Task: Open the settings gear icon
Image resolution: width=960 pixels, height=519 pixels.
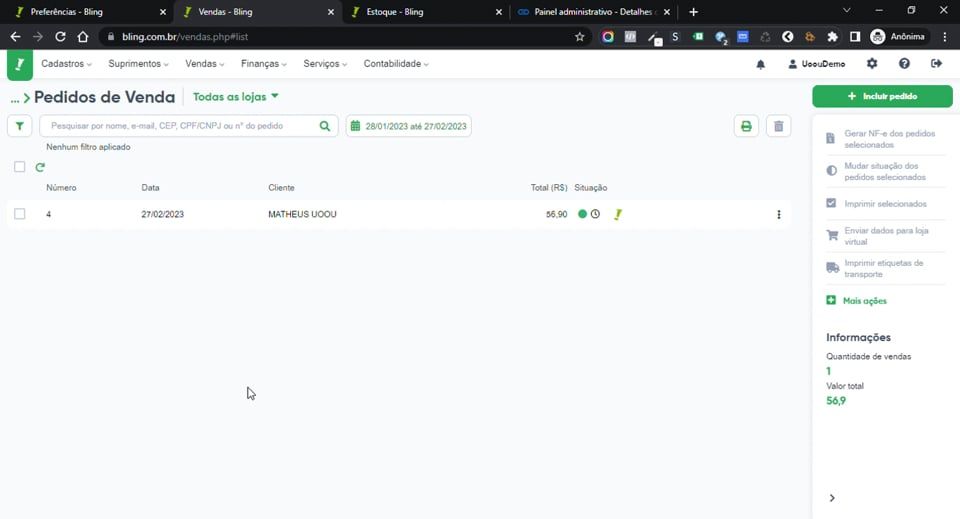Action: click(872, 64)
